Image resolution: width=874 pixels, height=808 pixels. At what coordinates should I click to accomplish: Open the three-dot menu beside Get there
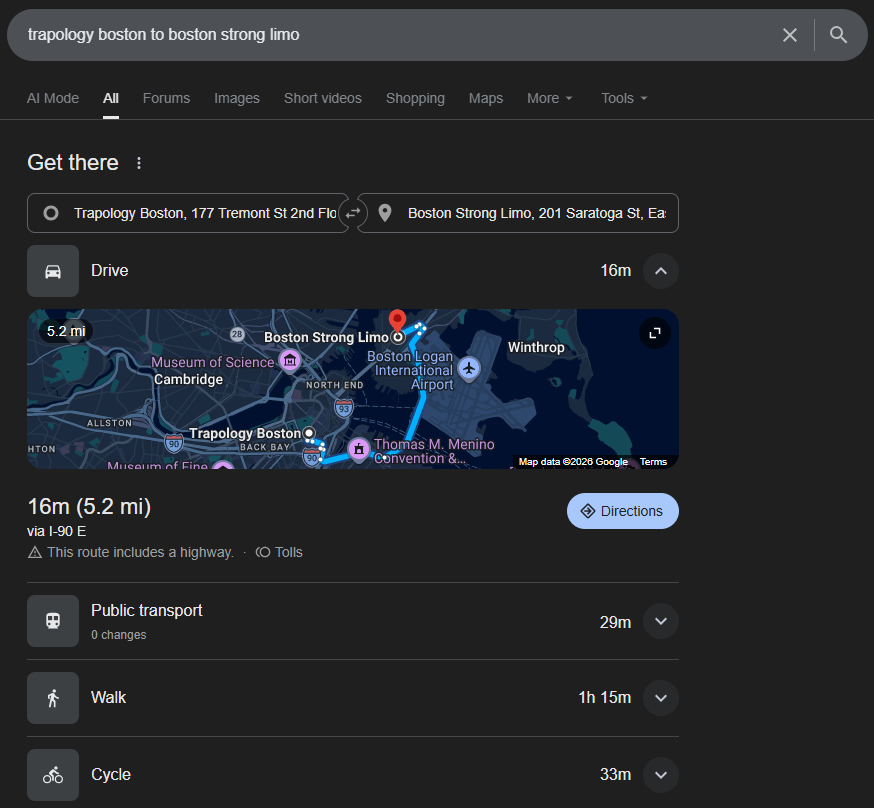point(139,163)
